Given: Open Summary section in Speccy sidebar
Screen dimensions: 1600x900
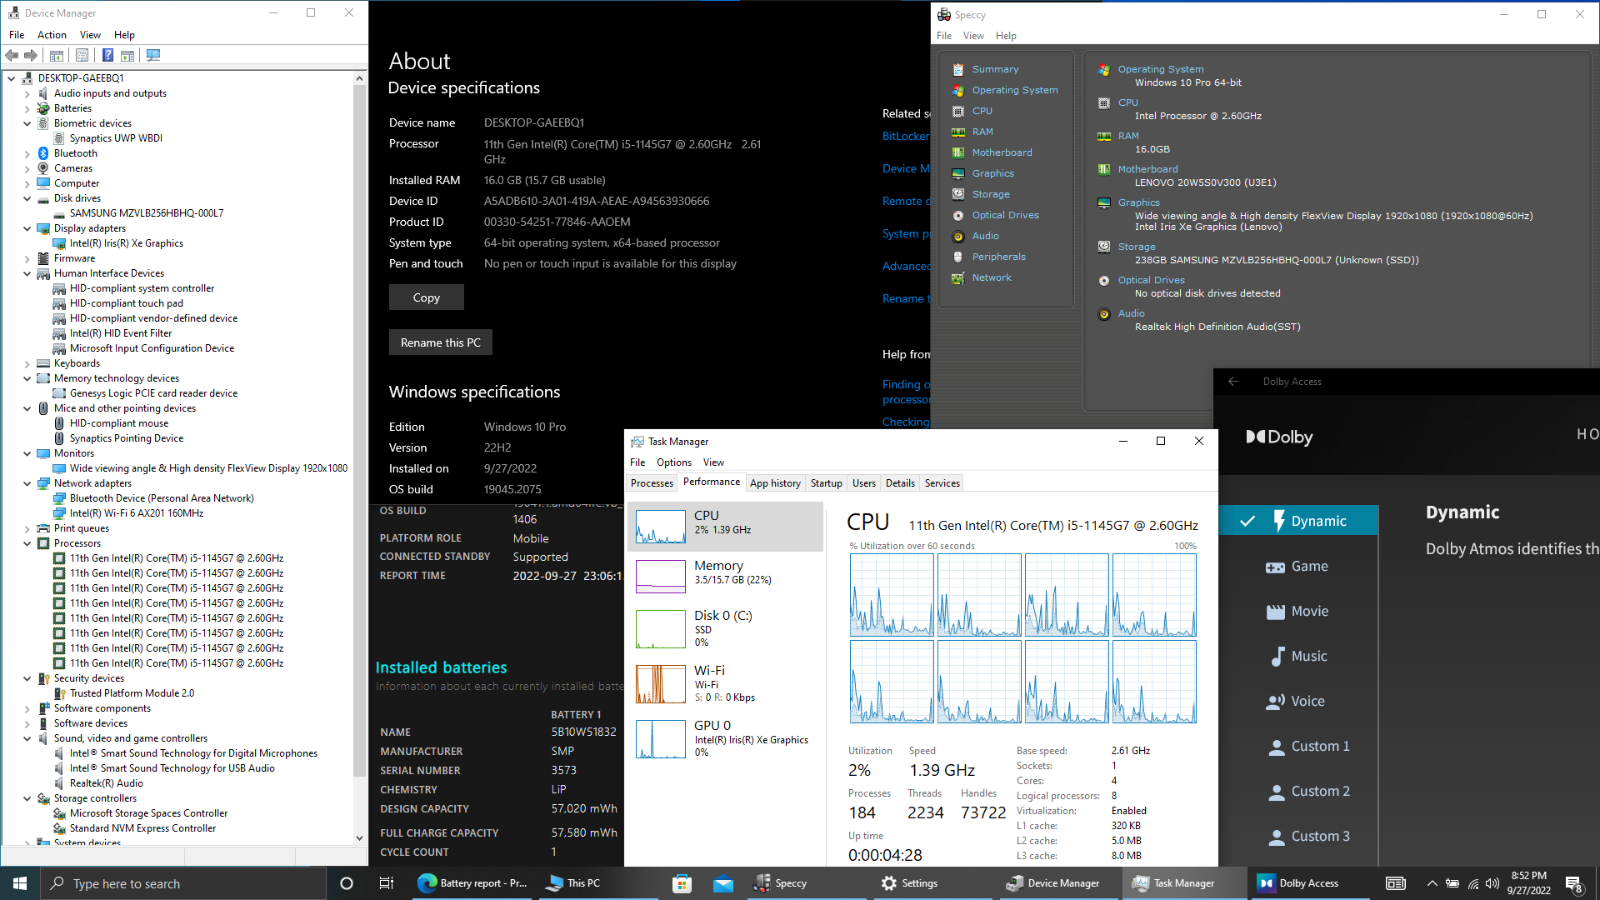Looking at the screenshot, I should click(995, 69).
